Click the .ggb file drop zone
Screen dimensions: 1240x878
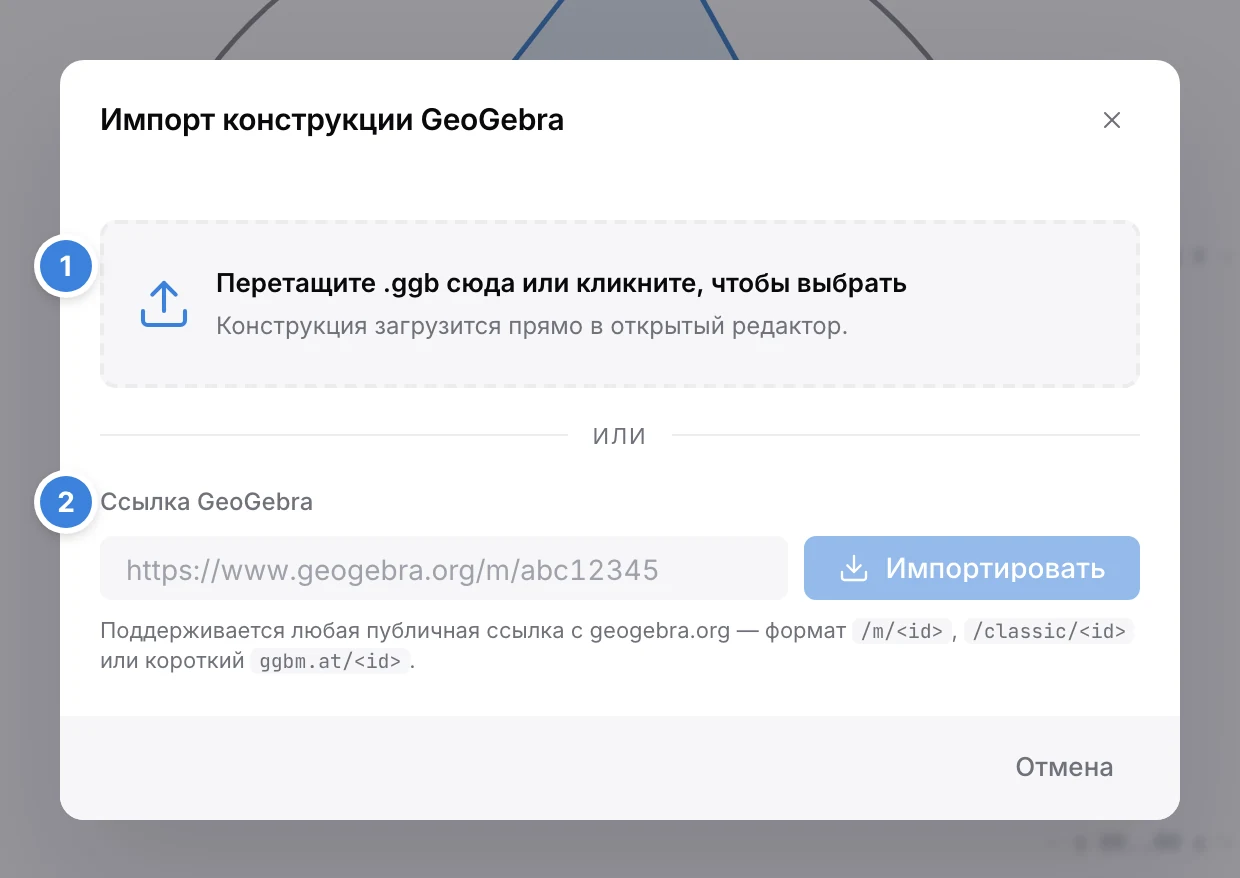tap(620, 304)
